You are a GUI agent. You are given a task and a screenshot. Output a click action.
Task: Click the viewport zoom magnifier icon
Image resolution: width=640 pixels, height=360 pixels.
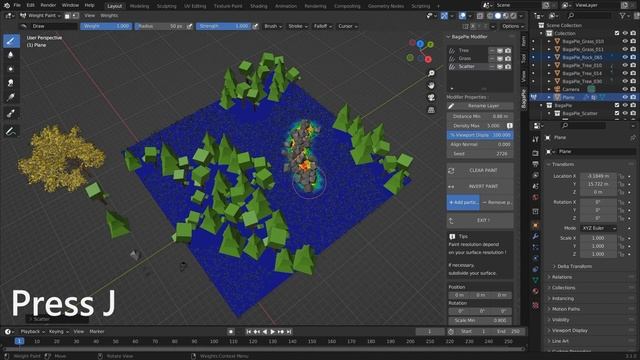[431, 73]
